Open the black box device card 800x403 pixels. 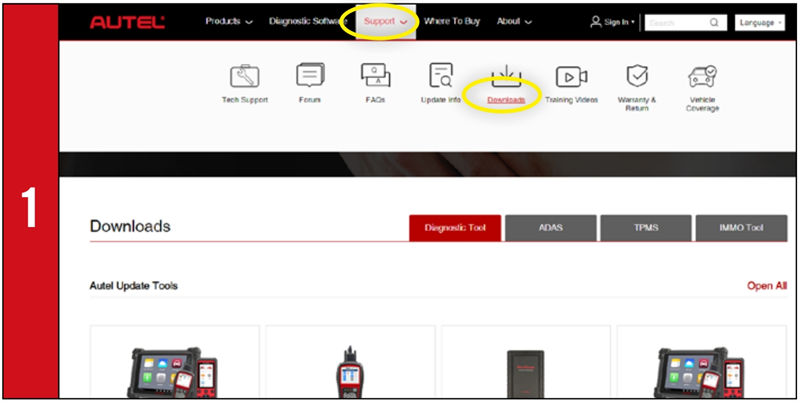526,362
